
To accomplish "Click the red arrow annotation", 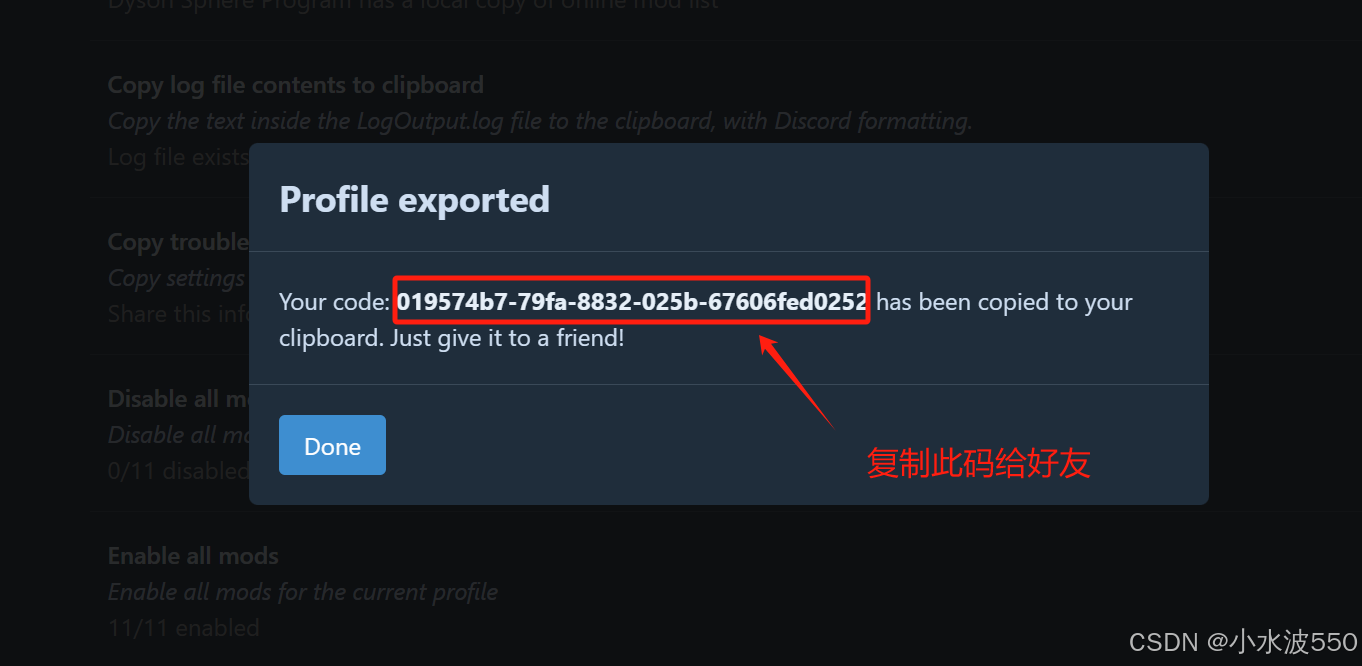I will tap(796, 381).
